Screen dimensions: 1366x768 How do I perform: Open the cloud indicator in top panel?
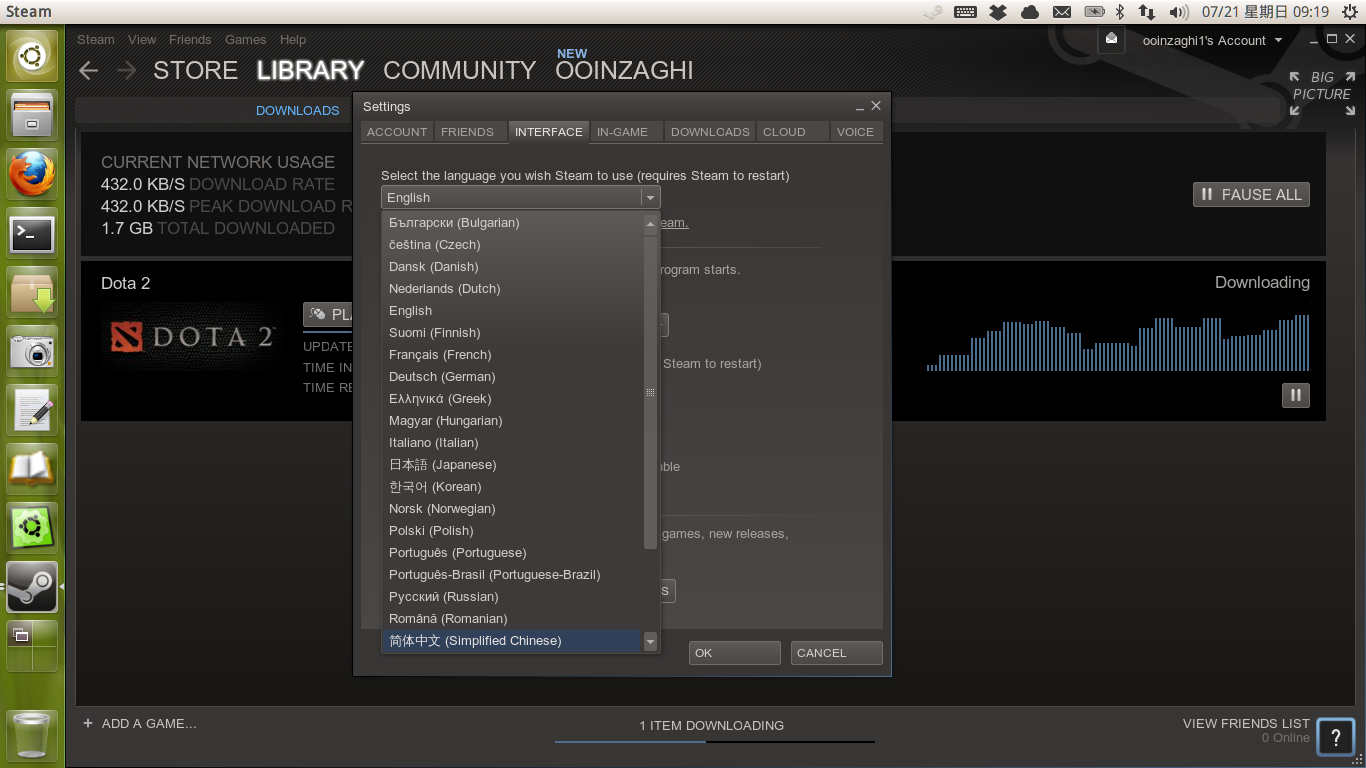pyautogui.click(x=1030, y=12)
